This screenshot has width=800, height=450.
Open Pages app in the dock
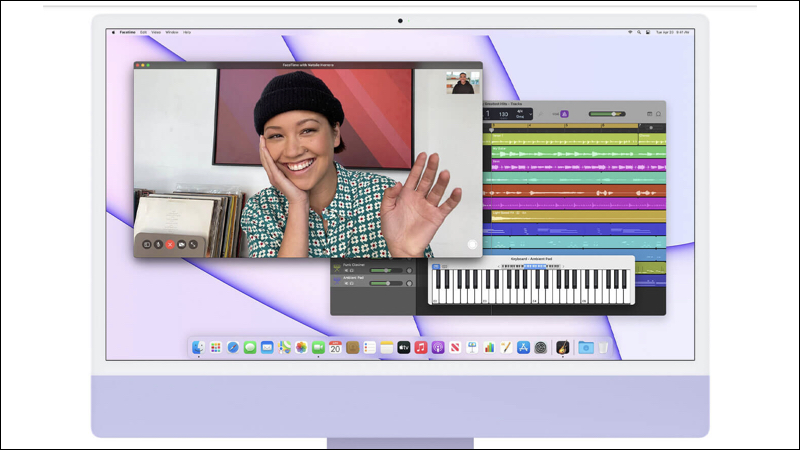point(506,347)
